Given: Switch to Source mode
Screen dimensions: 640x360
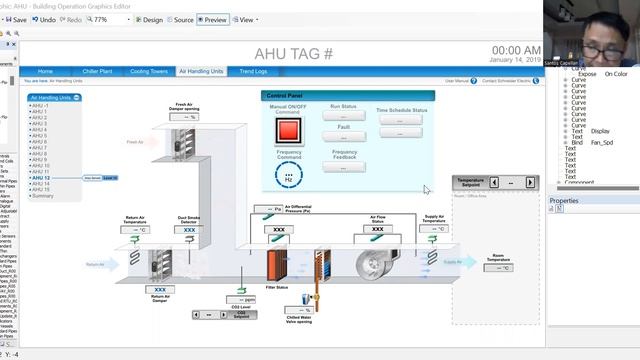Looking at the screenshot, I should pyautogui.click(x=180, y=20).
